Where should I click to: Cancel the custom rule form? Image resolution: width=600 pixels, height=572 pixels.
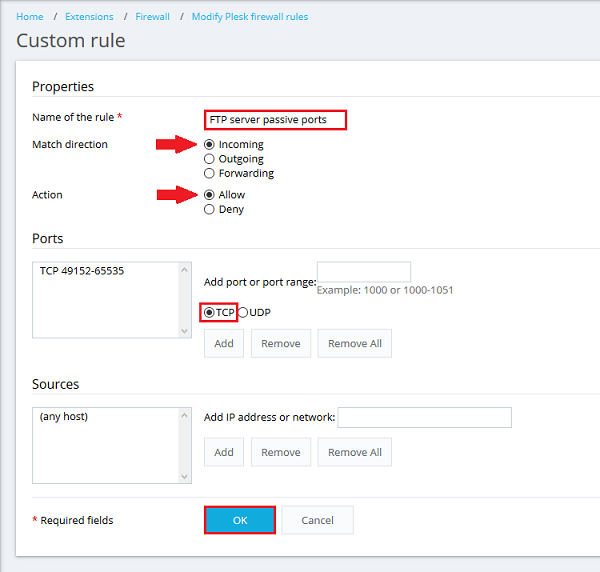coord(317,520)
